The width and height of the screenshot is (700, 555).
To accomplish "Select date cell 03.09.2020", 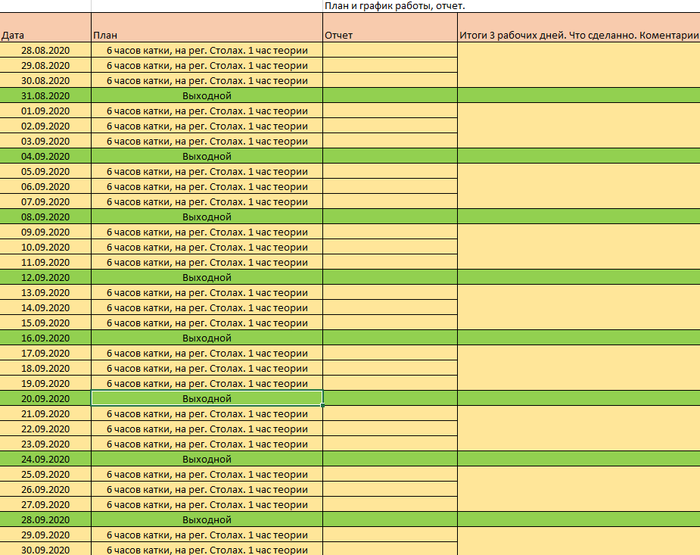I will tap(46, 142).
